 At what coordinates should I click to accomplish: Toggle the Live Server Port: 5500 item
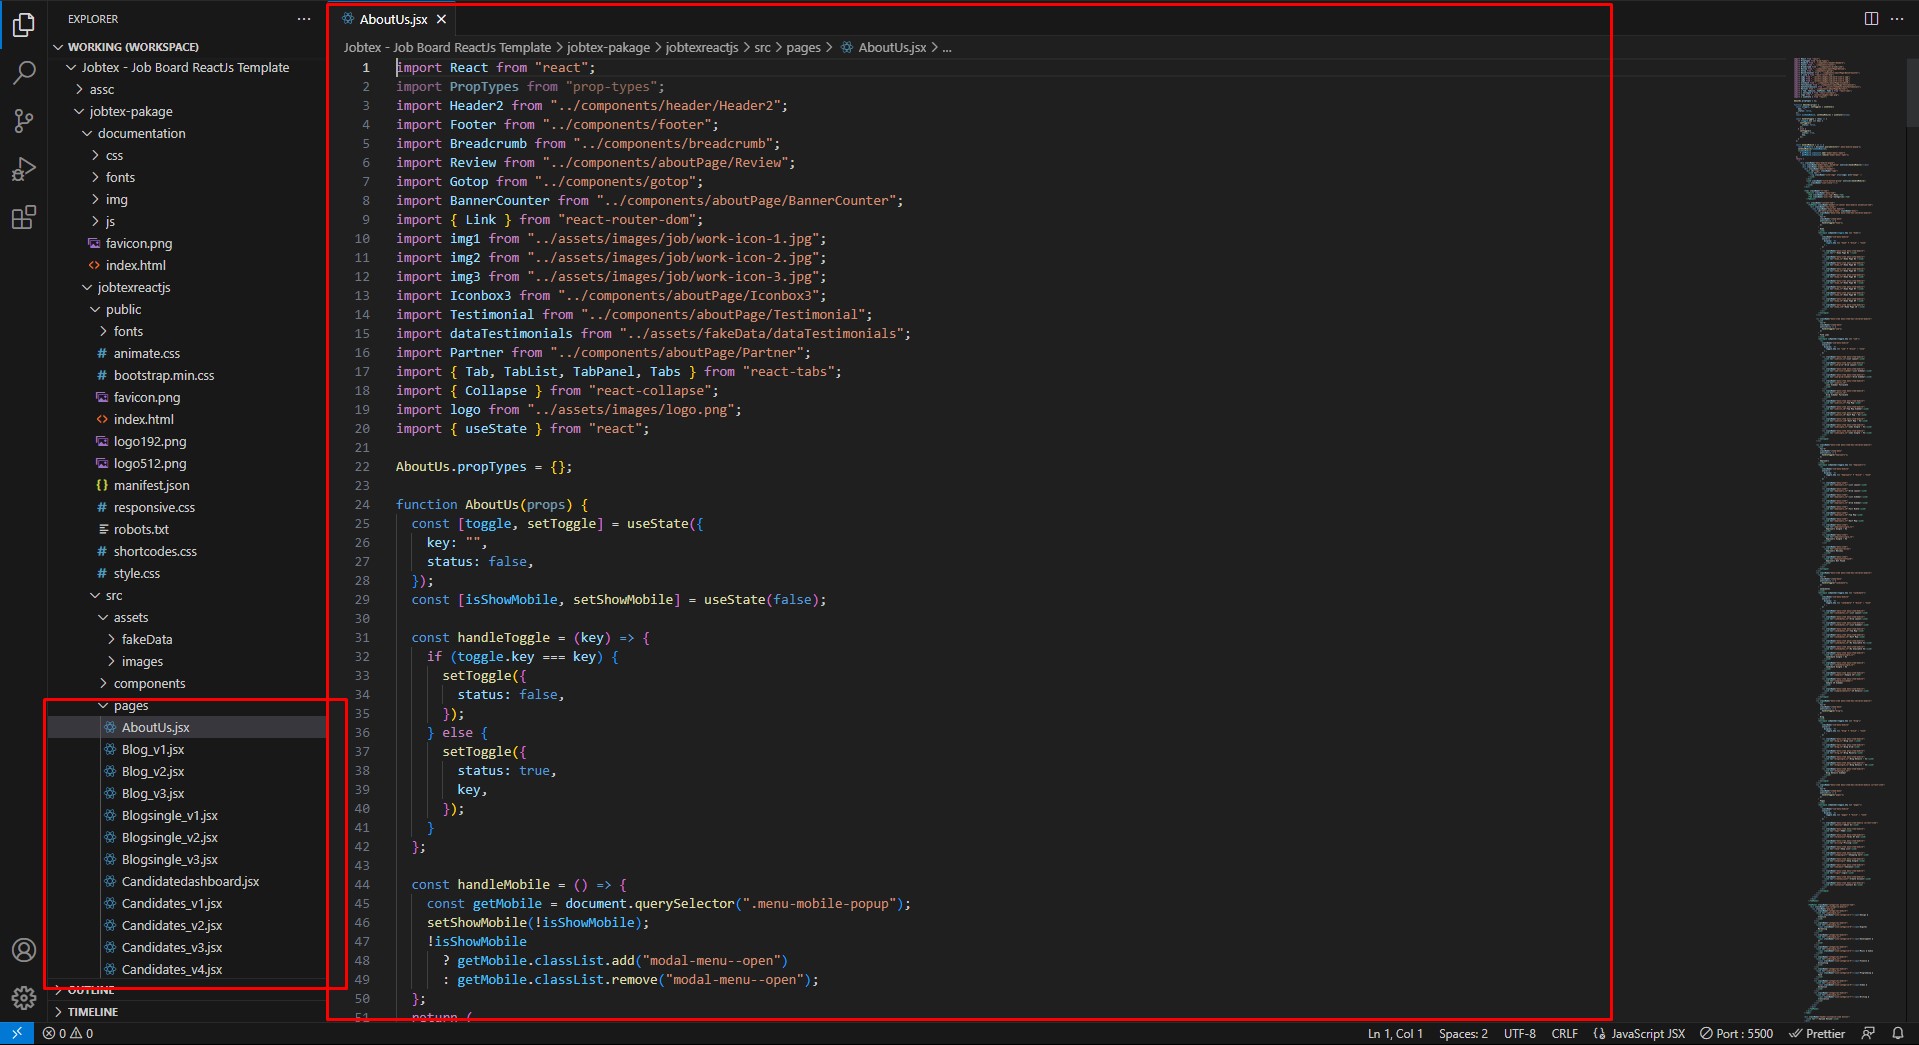point(1736,1033)
